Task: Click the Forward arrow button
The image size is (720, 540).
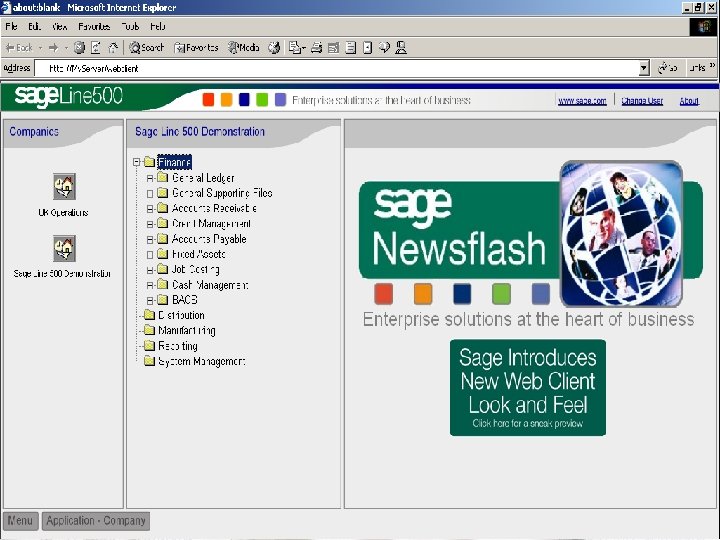Action: pos(53,47)
